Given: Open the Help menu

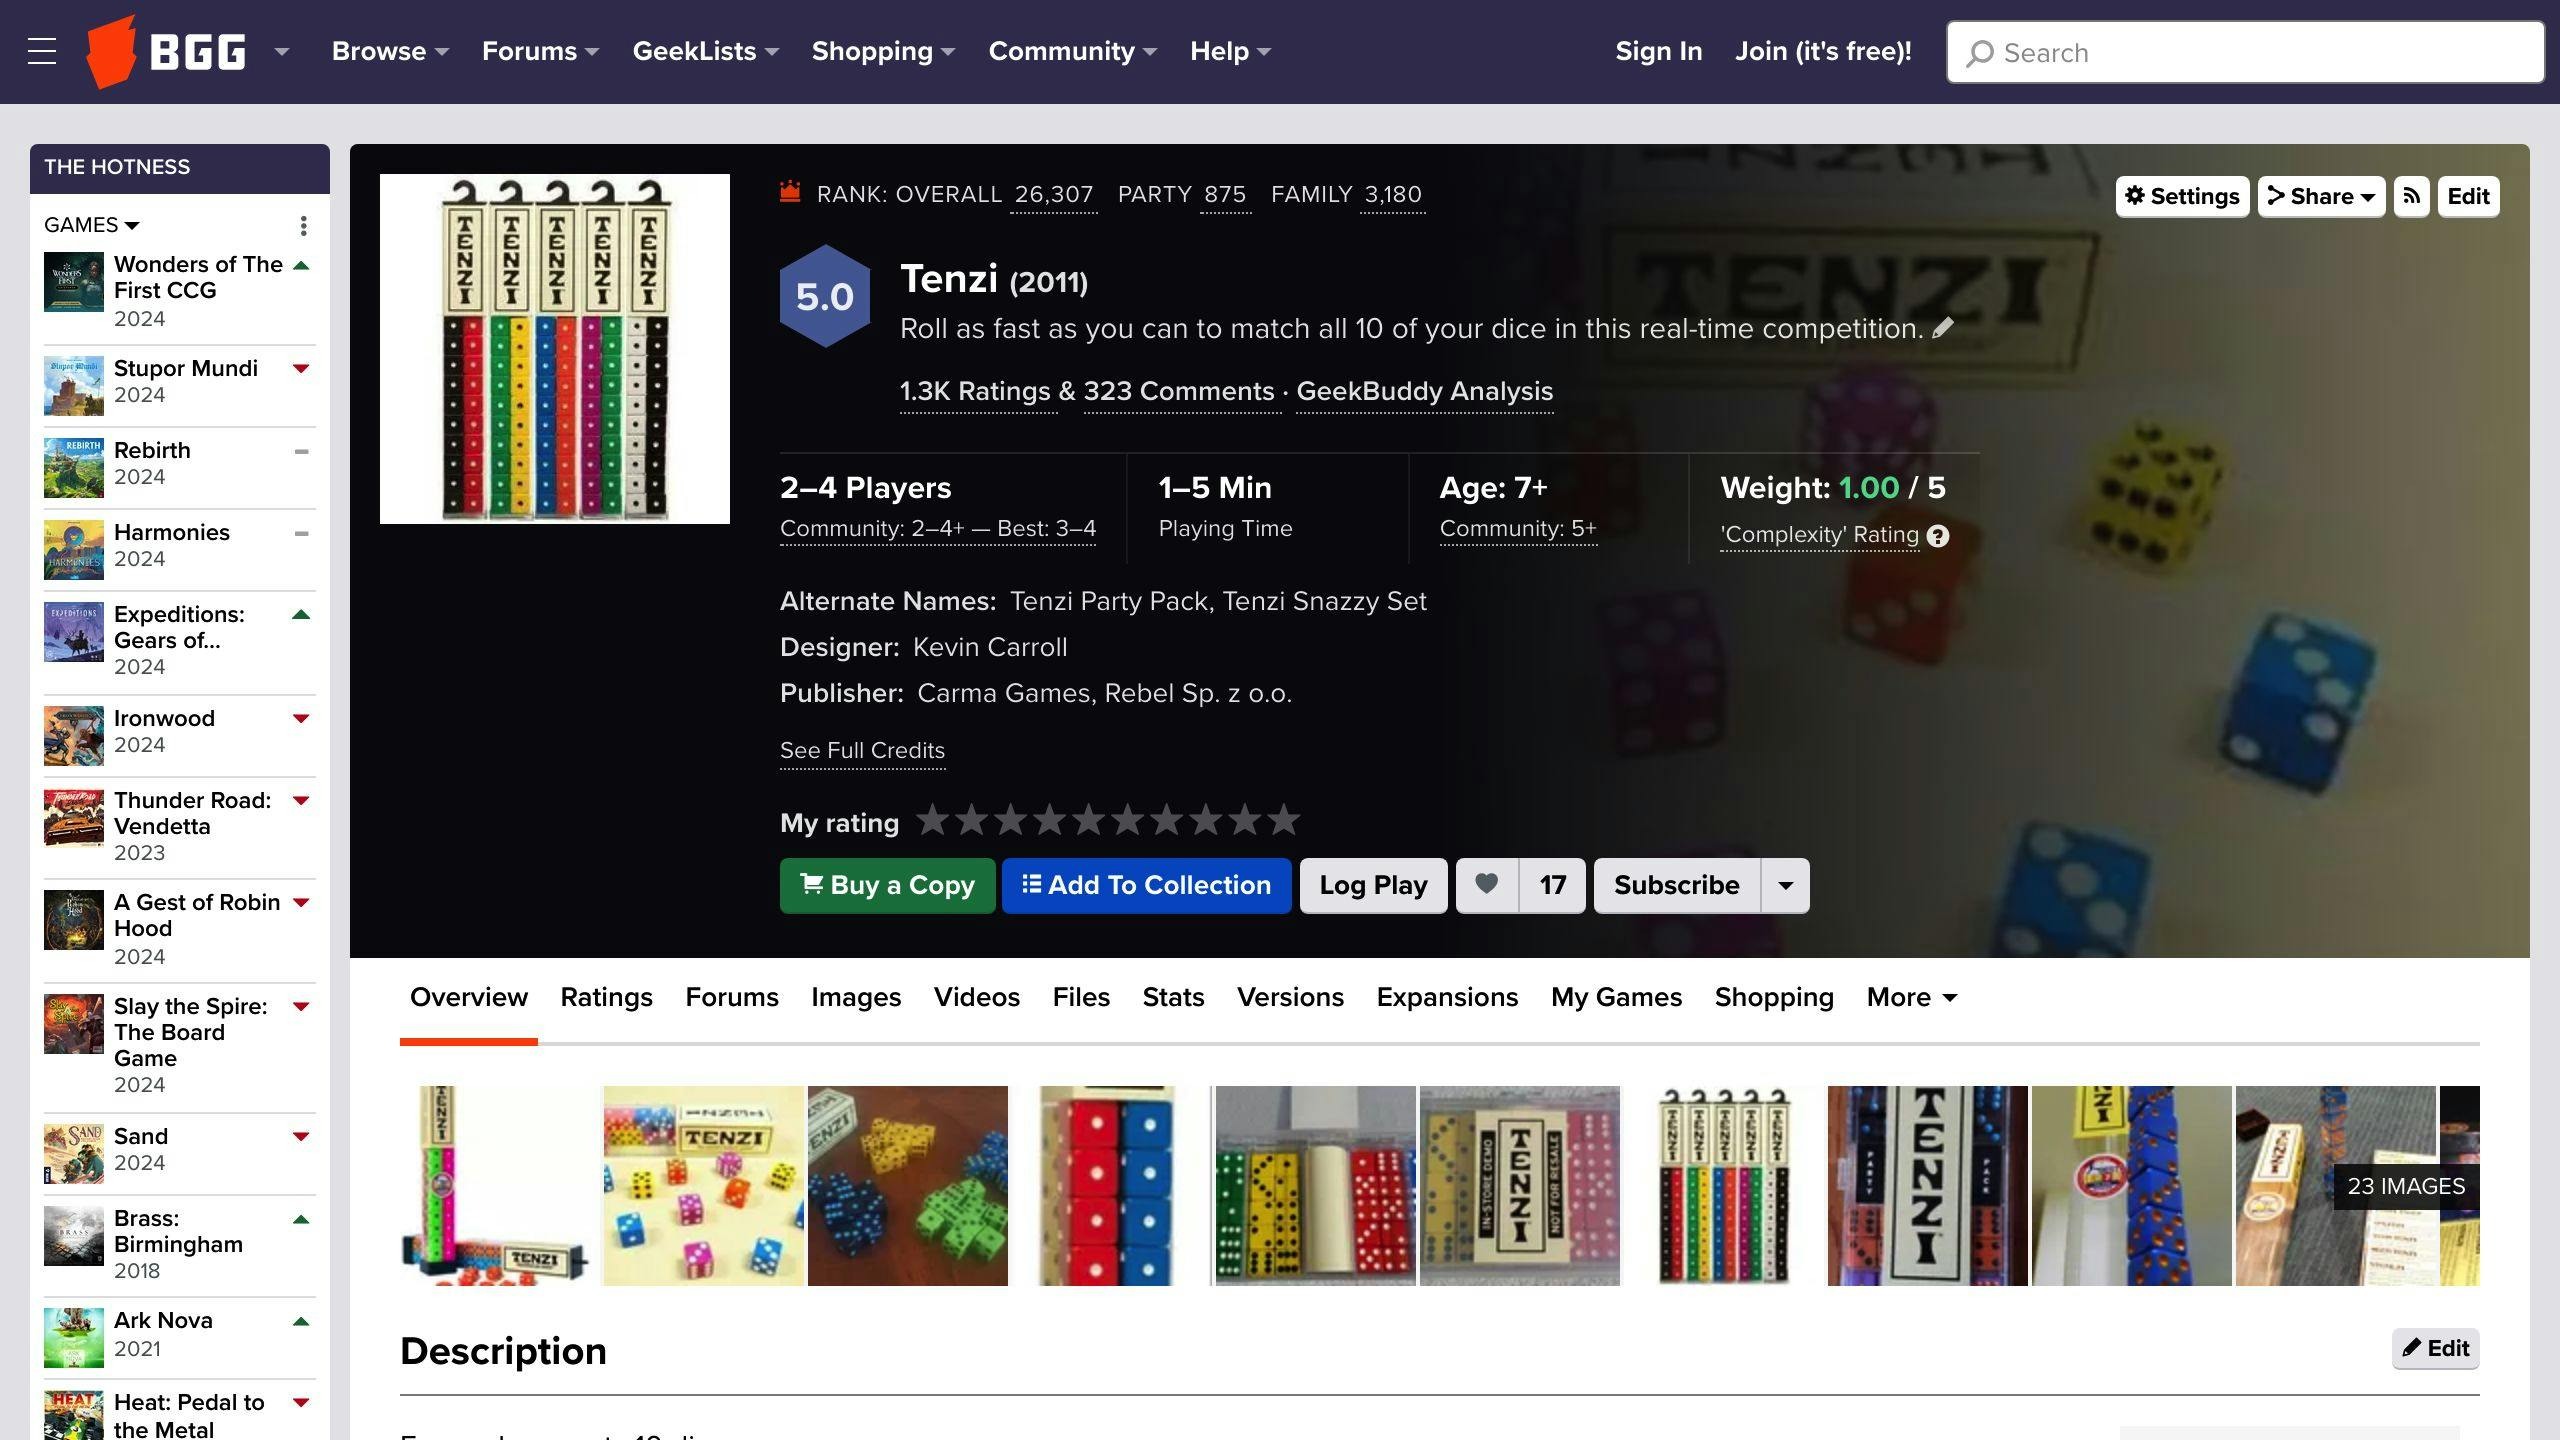Looking at the screenshot, I should pyautogui.click(x=1230, y=51).
